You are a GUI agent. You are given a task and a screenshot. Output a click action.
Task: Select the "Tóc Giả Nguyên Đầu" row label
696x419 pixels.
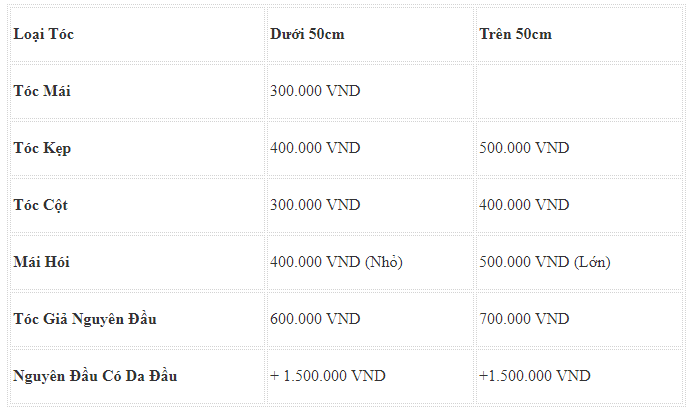85,319
